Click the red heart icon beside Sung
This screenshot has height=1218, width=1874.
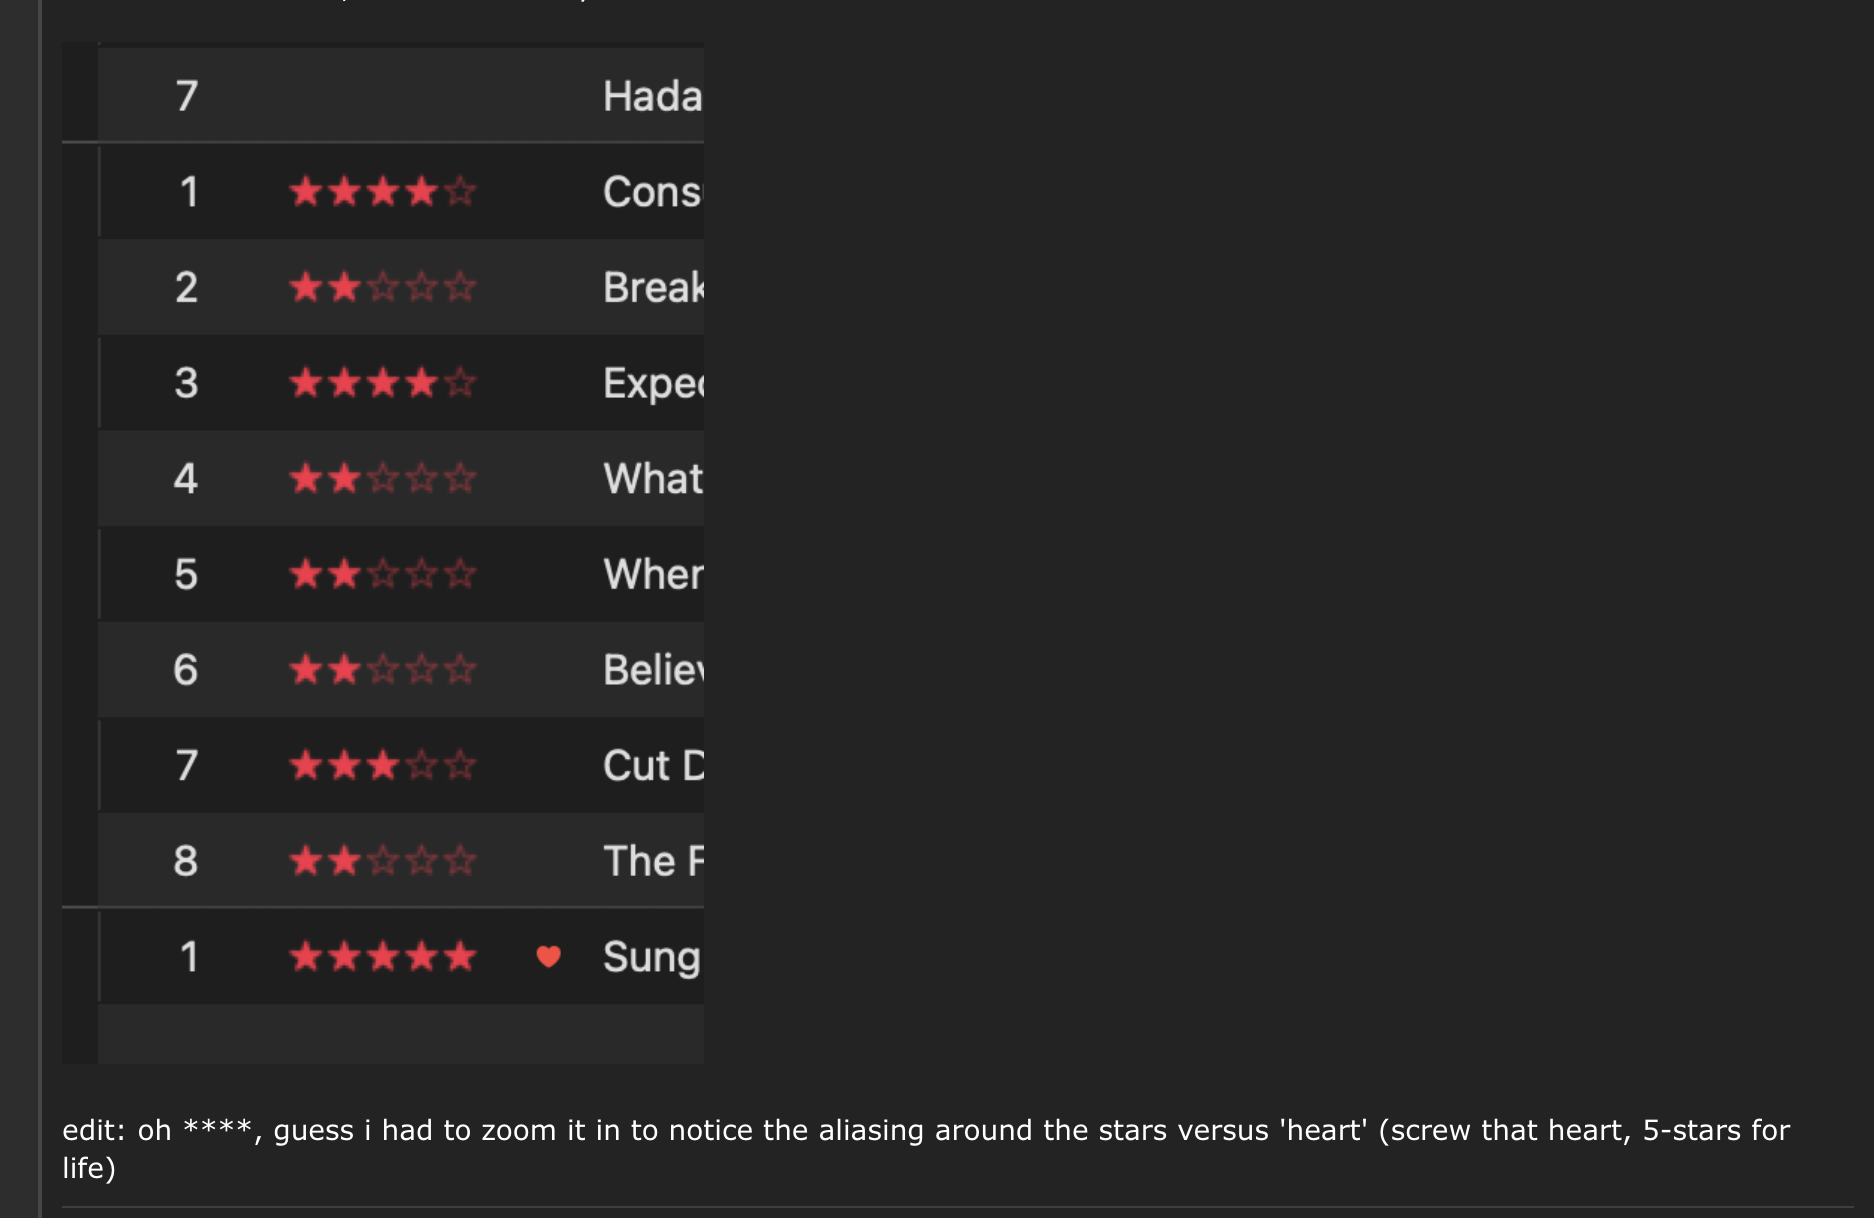pos(548,956)
